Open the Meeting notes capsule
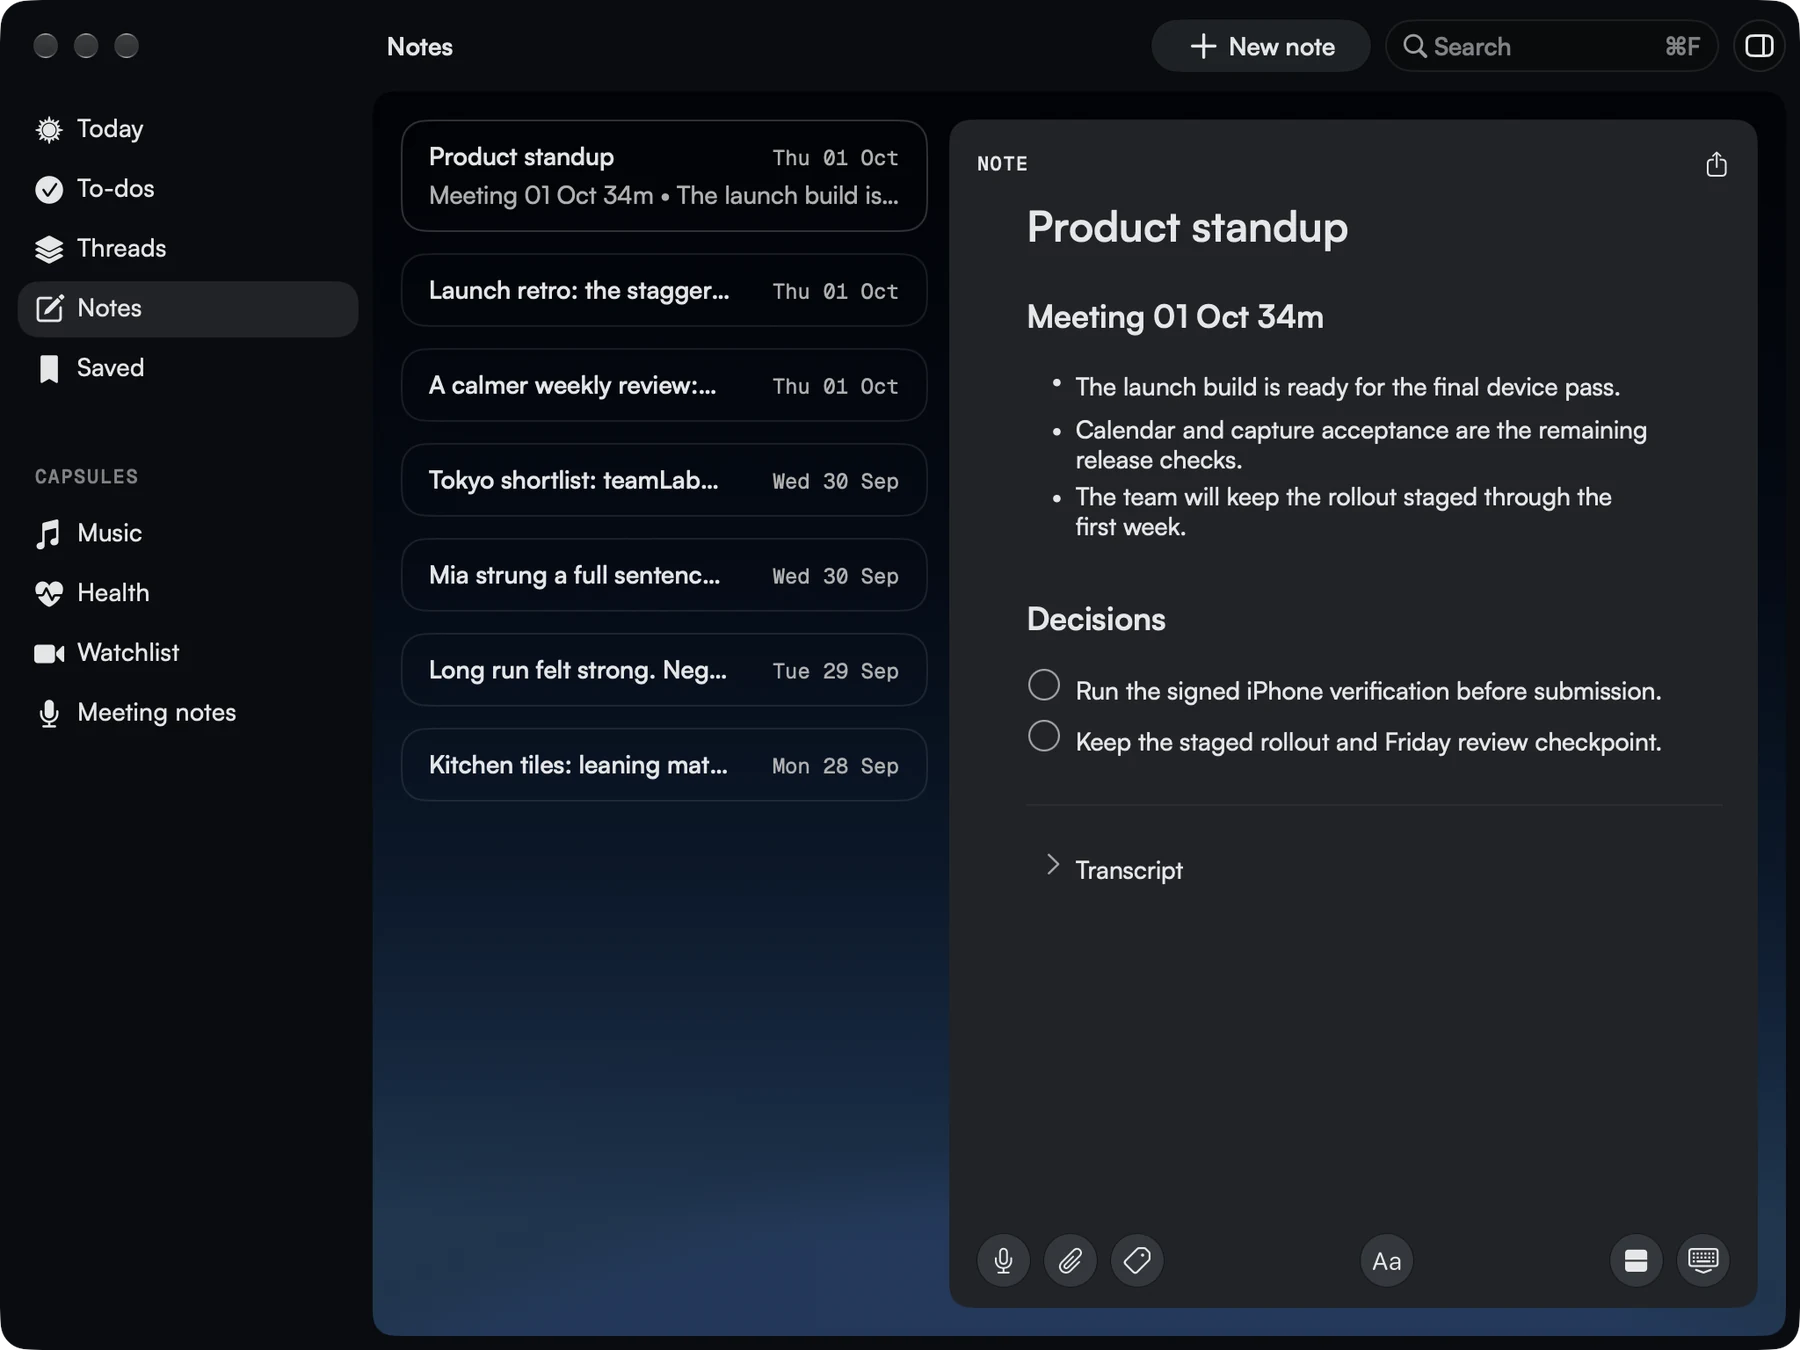The height and width of the screenshot is (1350, 1800). [187, 713]
